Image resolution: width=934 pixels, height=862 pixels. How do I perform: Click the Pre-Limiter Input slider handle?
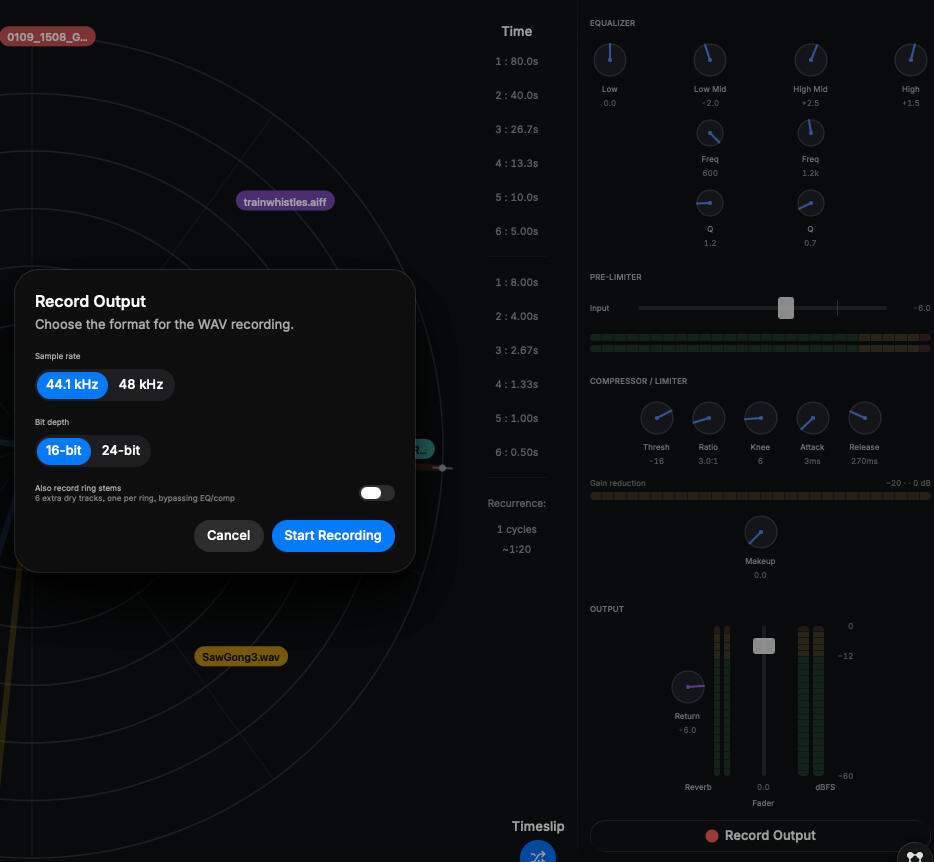(x=786, y=308)
